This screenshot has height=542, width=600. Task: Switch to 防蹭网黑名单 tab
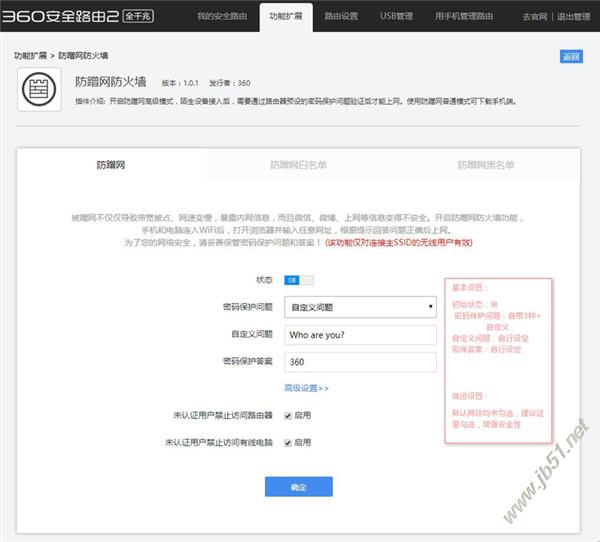(486, 165)
